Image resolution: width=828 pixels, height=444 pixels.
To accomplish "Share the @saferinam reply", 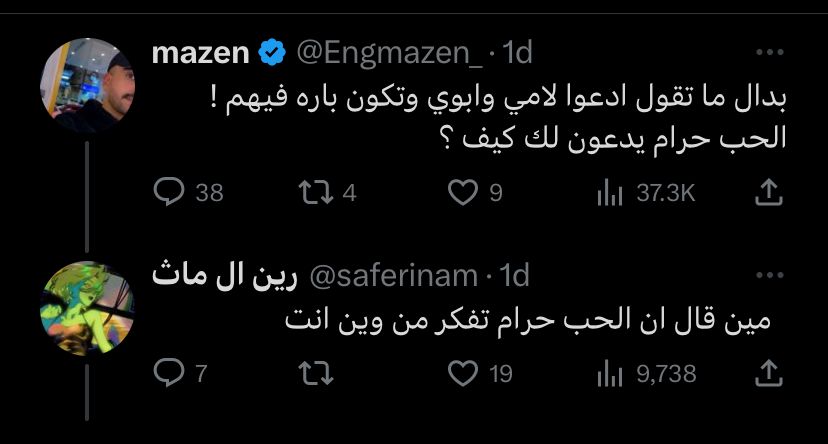I will (767, 374).
